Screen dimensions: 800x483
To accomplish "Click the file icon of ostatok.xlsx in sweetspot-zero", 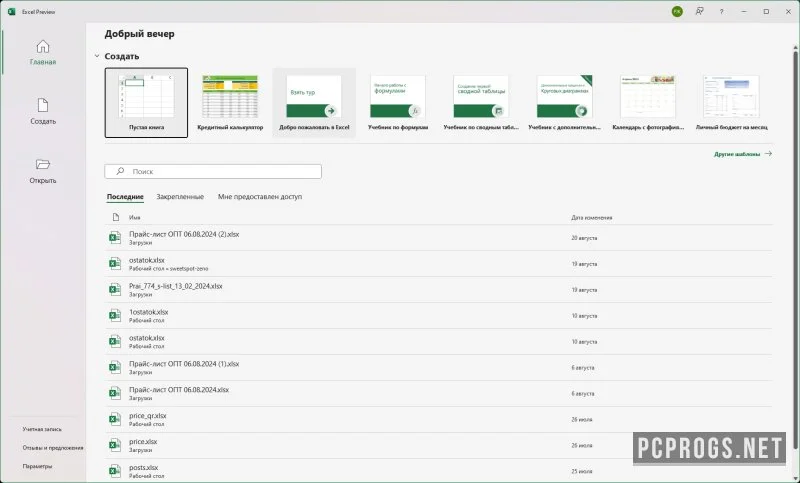I will tap(115, 264).
